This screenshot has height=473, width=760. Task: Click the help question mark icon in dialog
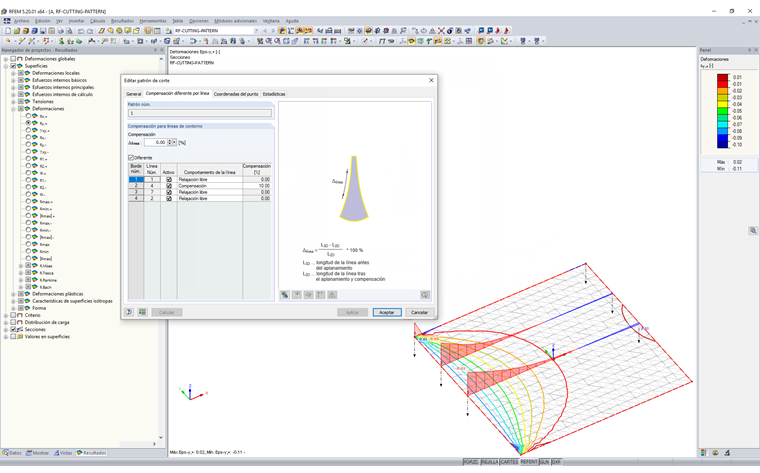pos(129,312)
